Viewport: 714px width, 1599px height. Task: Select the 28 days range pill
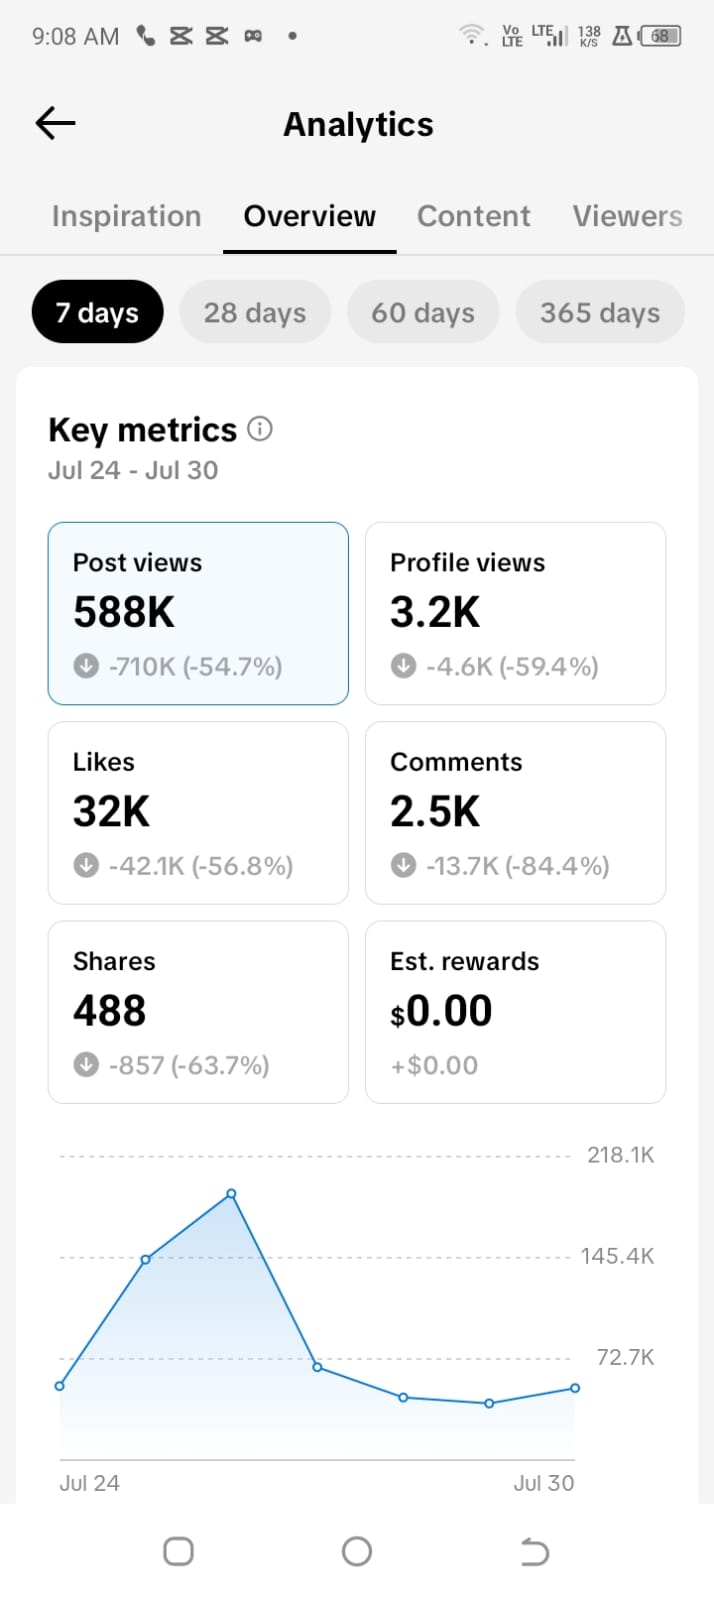[x=255, y=312]
